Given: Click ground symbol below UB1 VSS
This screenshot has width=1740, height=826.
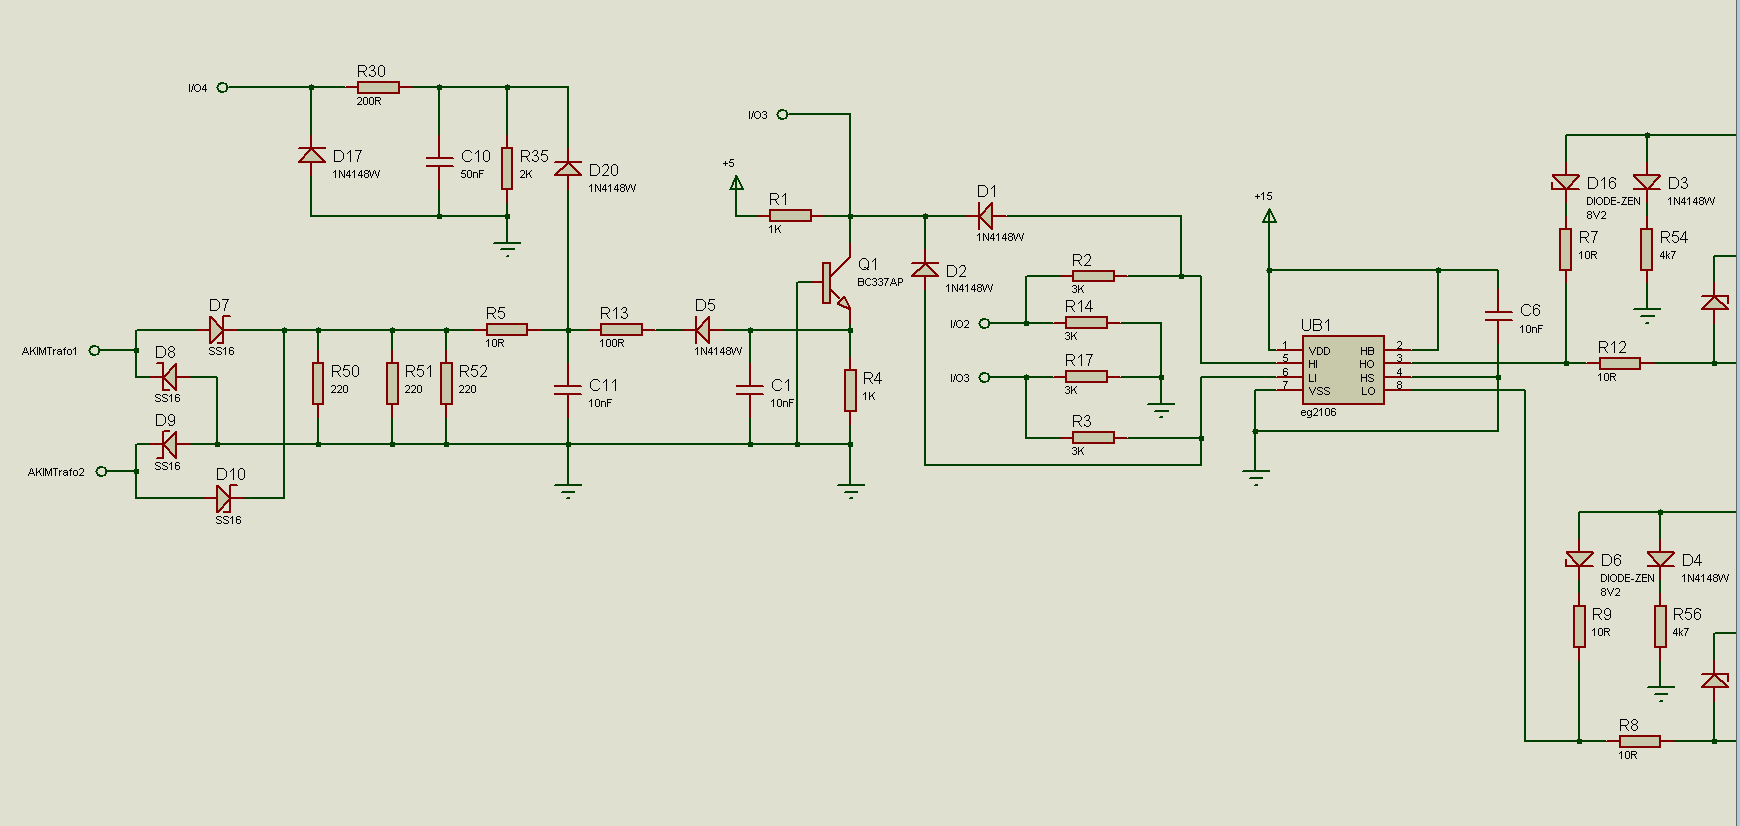Looking at the screenshot, I should (1256, 477).
